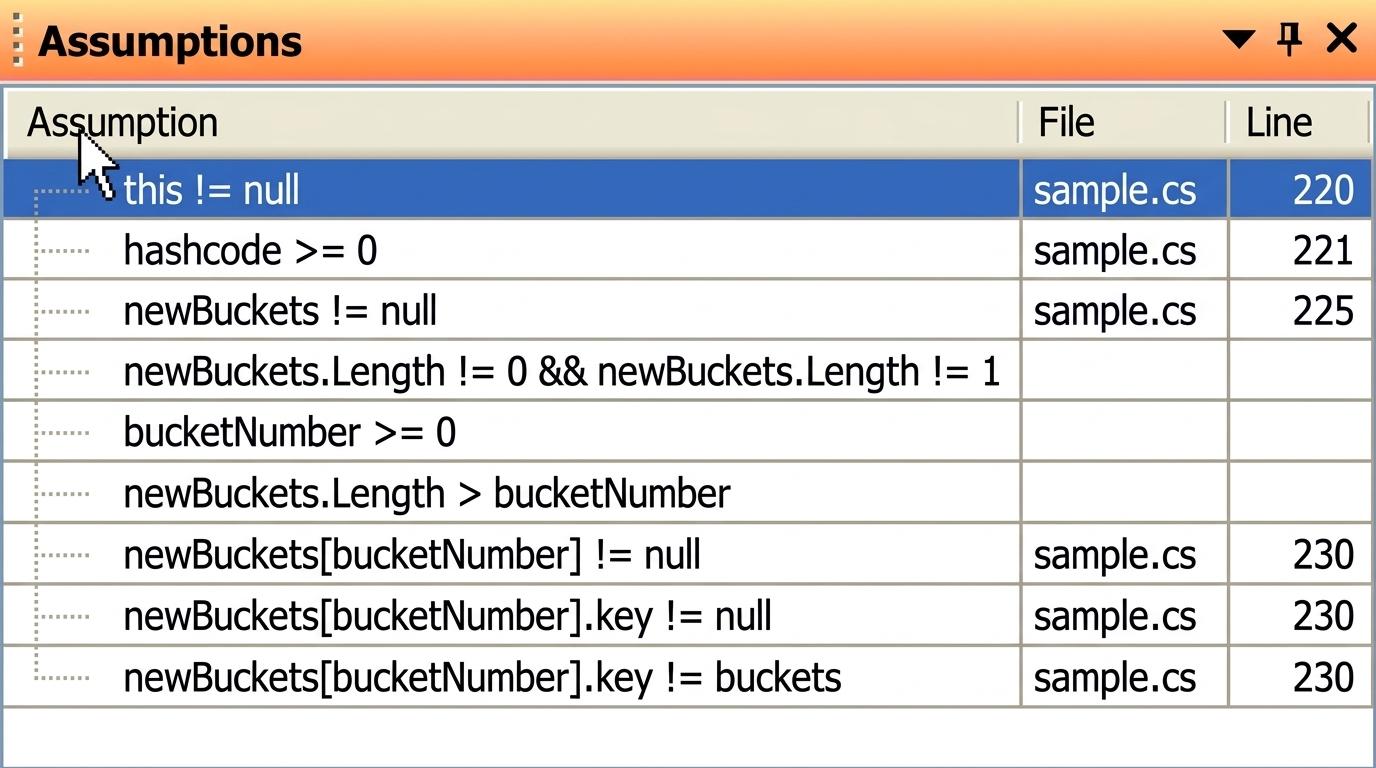This screenshot has width=1376, height=768.
Task: Select 'newBuckets[bucketNumber] != null' row
Action: [x=687, y=555]
